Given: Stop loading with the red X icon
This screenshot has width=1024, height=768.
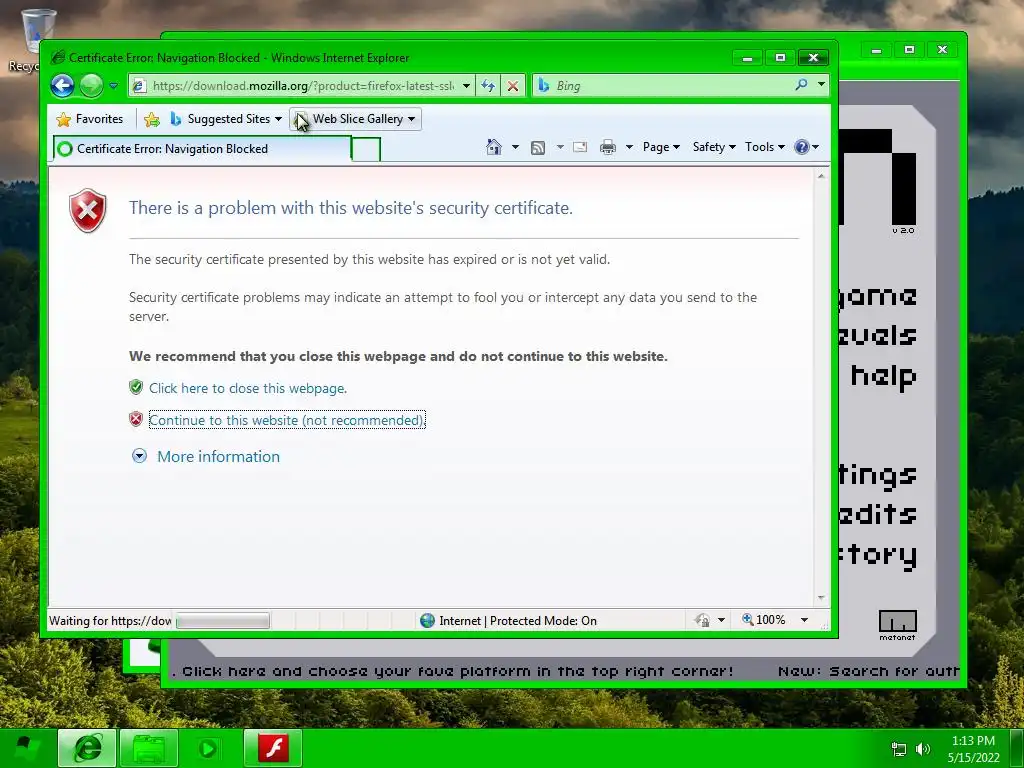Looking at the screenshot, I should click(513, 86).
